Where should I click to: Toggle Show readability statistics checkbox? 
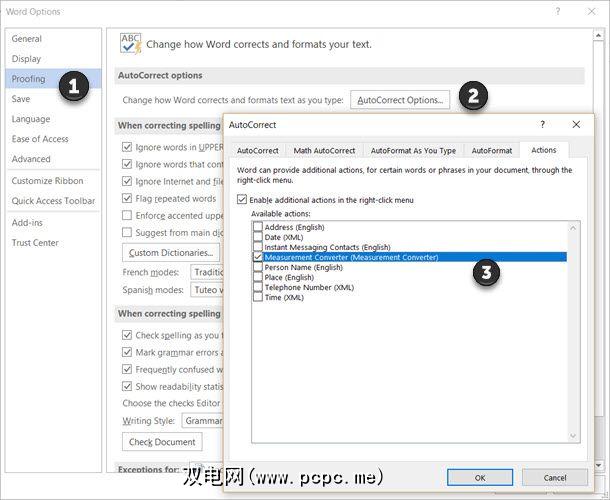pos(127,386)
